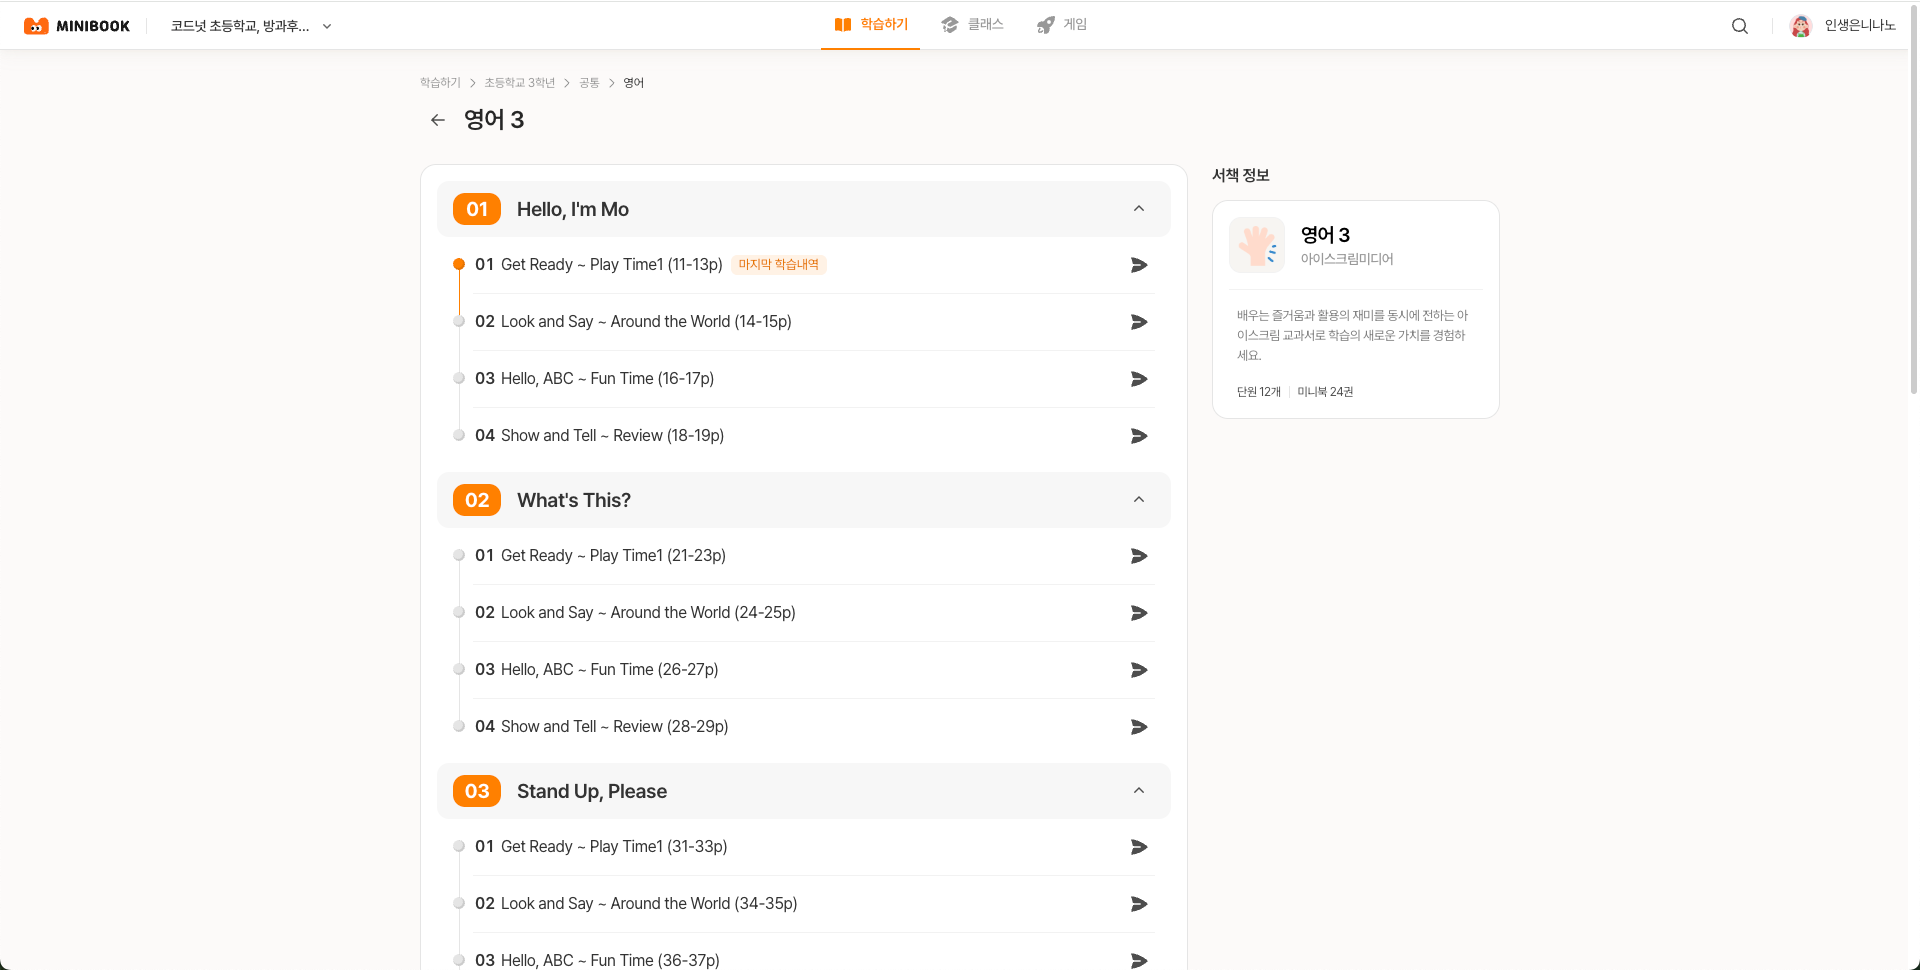Launch Look and Say (14-15p) arrow icon

(1138, 322)
